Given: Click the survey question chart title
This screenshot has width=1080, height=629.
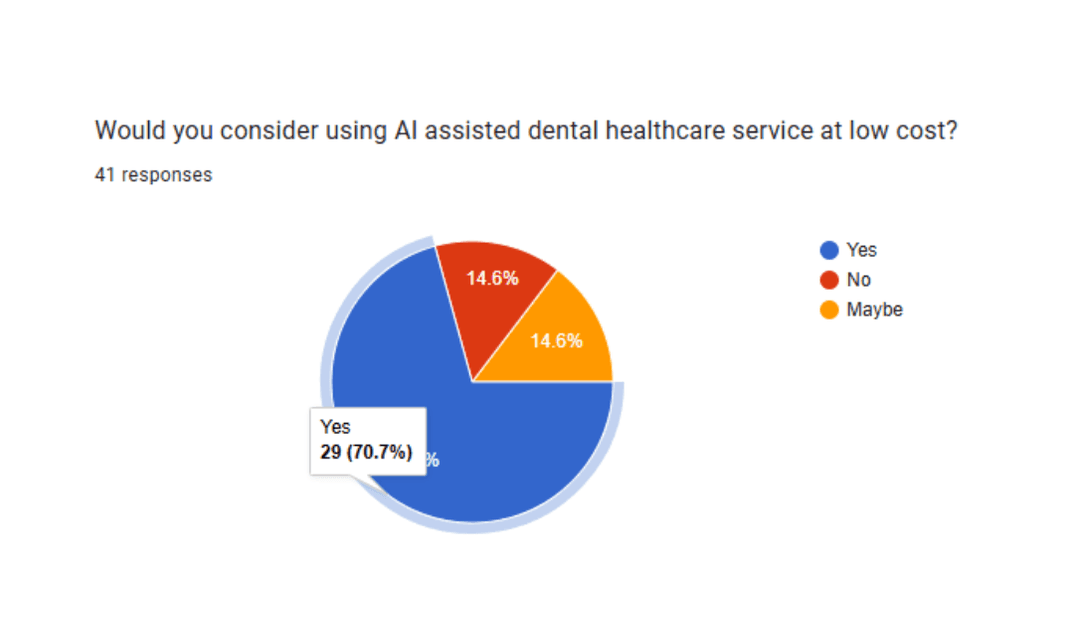Looking at the screenshot, I should (526, 130).
